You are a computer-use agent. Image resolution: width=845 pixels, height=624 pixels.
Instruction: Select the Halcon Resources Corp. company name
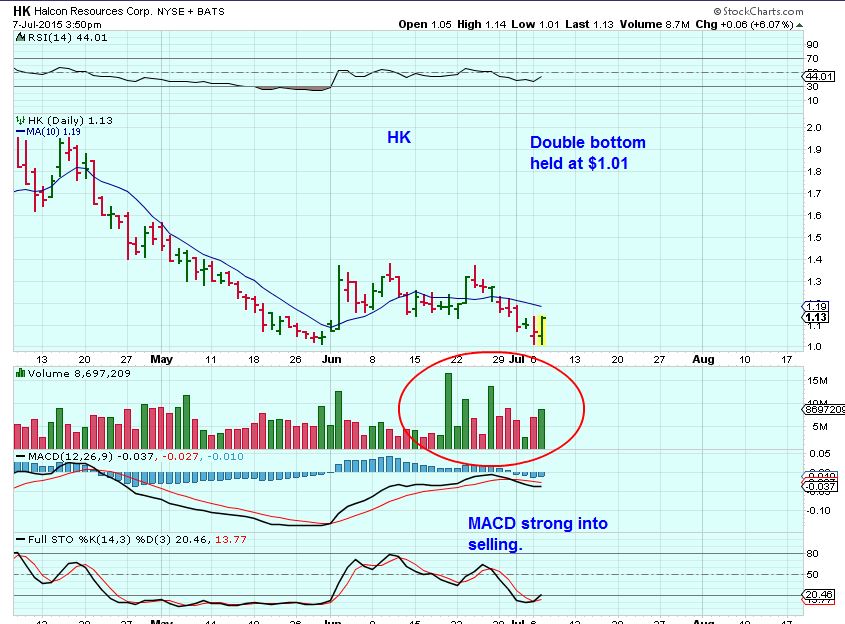(93, 11)
